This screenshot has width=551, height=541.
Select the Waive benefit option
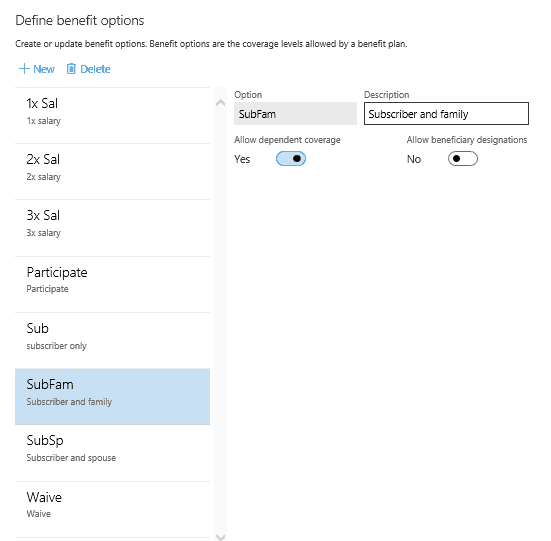(112, 509)
